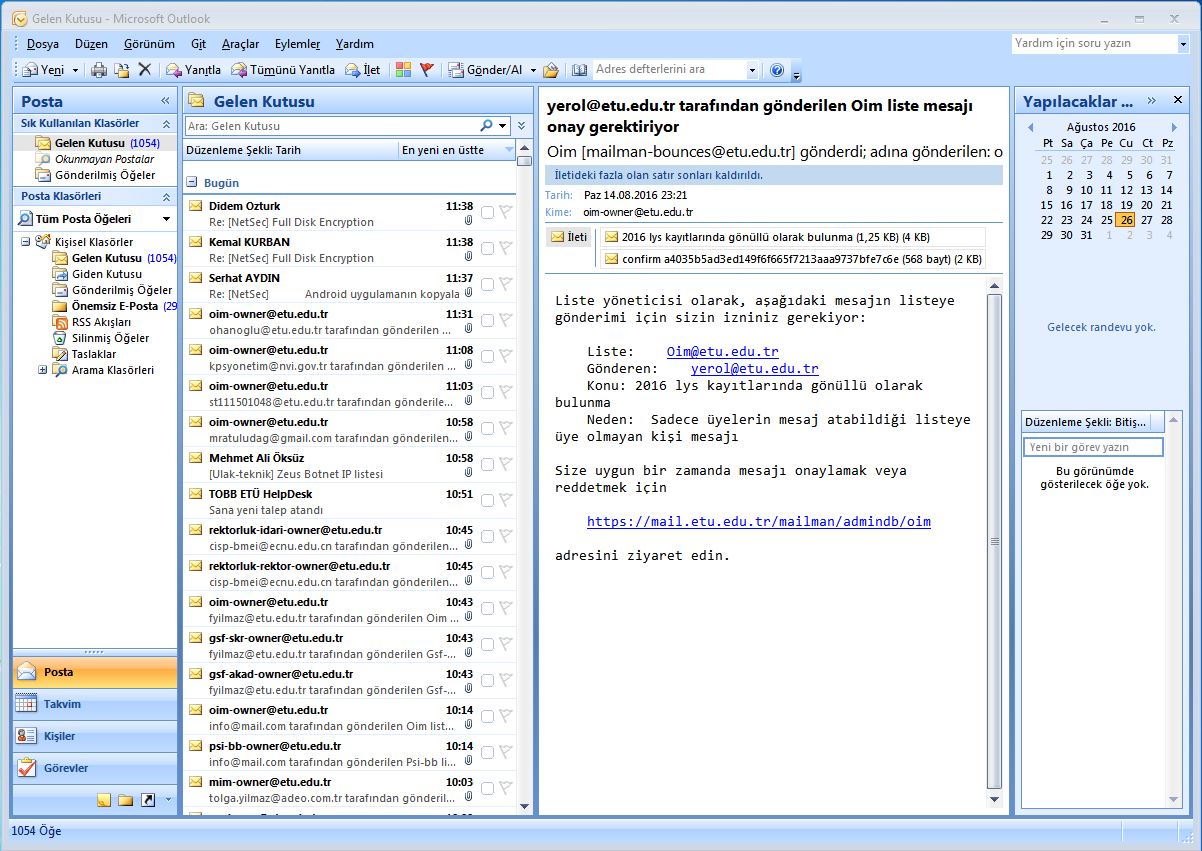Flag the Kemal KURBAN message for follow-up
The width and height of the screenshot is (1202, 851).
tap(505, 248)
